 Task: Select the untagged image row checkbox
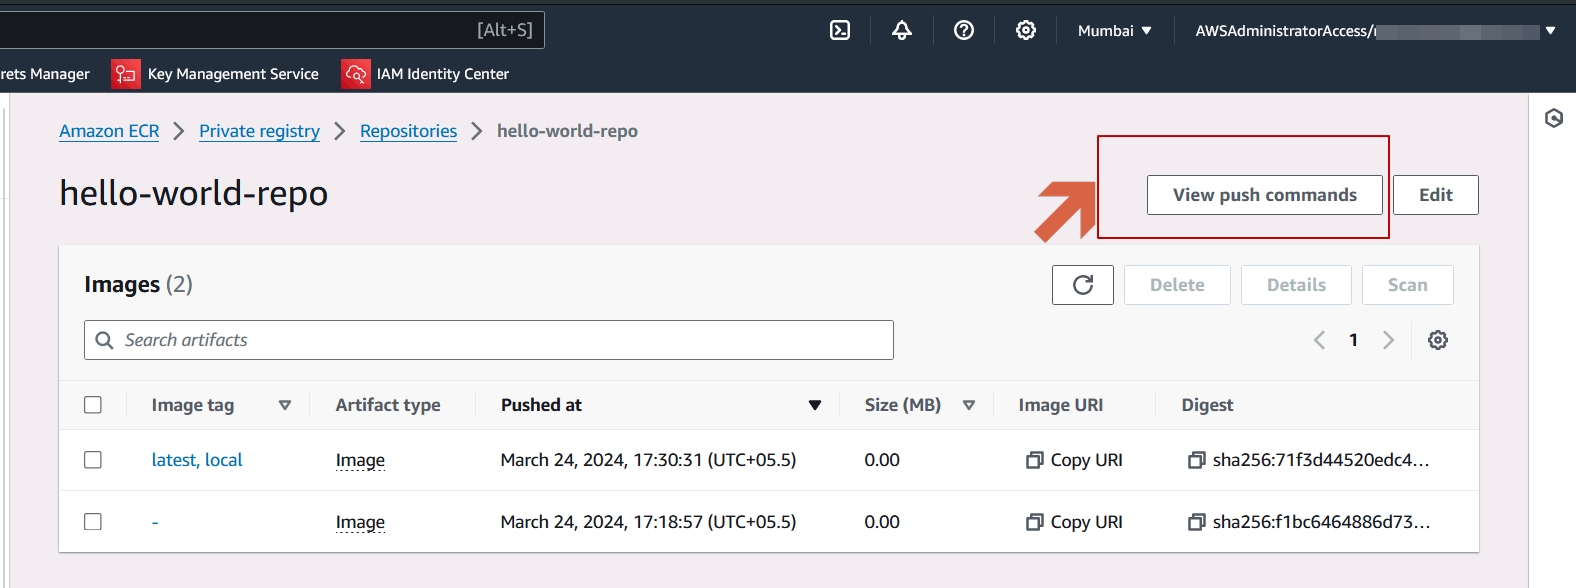[x=93, y=522]
